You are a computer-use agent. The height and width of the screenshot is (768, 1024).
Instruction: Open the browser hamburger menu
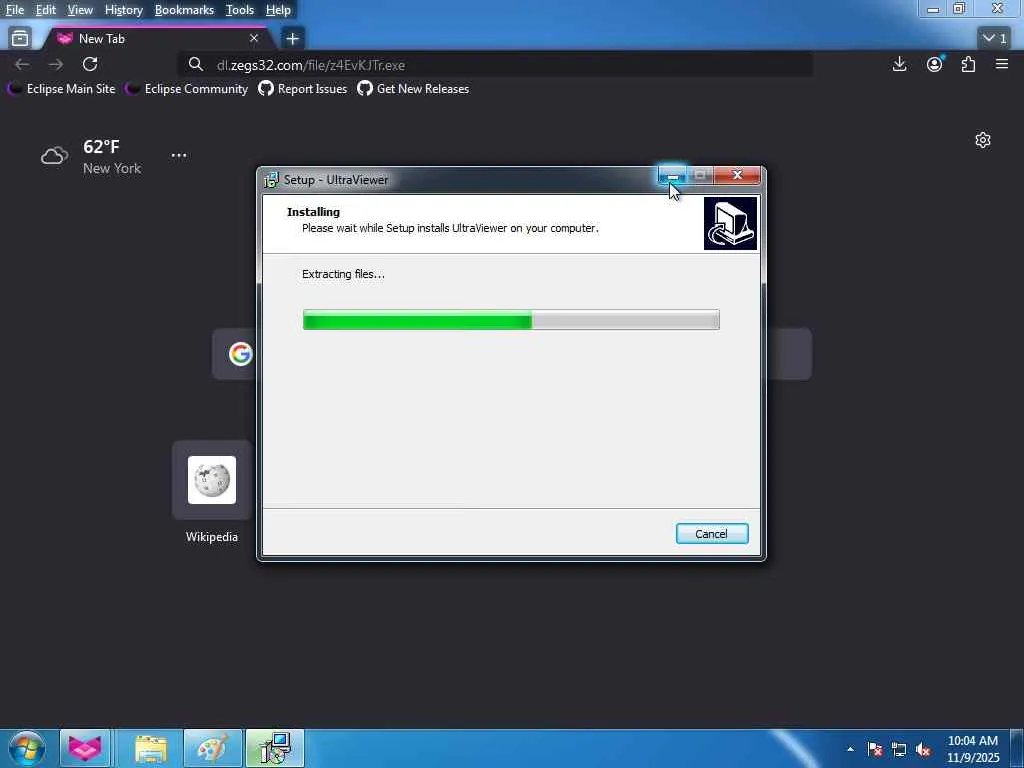tap(1002, 64)
